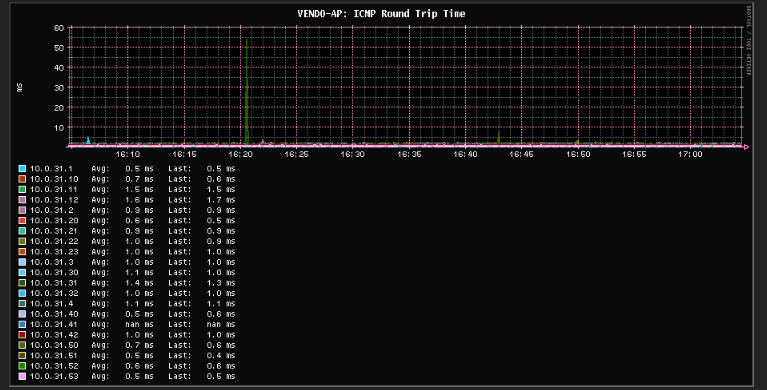Click the red swatch next to 10.0.31.20
This screenshot has height=390, width=767.
(x=22, y=221)
